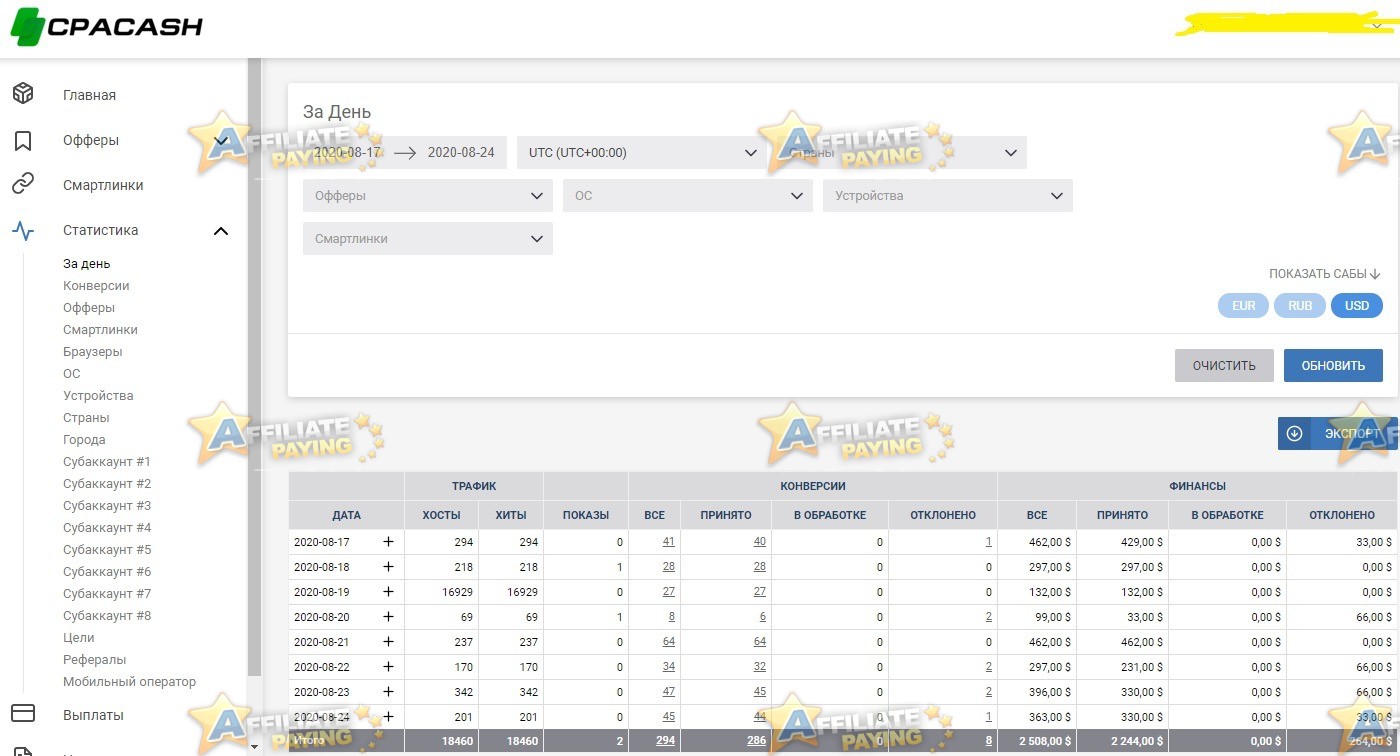Open Выплаты in sidebar
1400x756 pixels.
(x=93, y=715)
